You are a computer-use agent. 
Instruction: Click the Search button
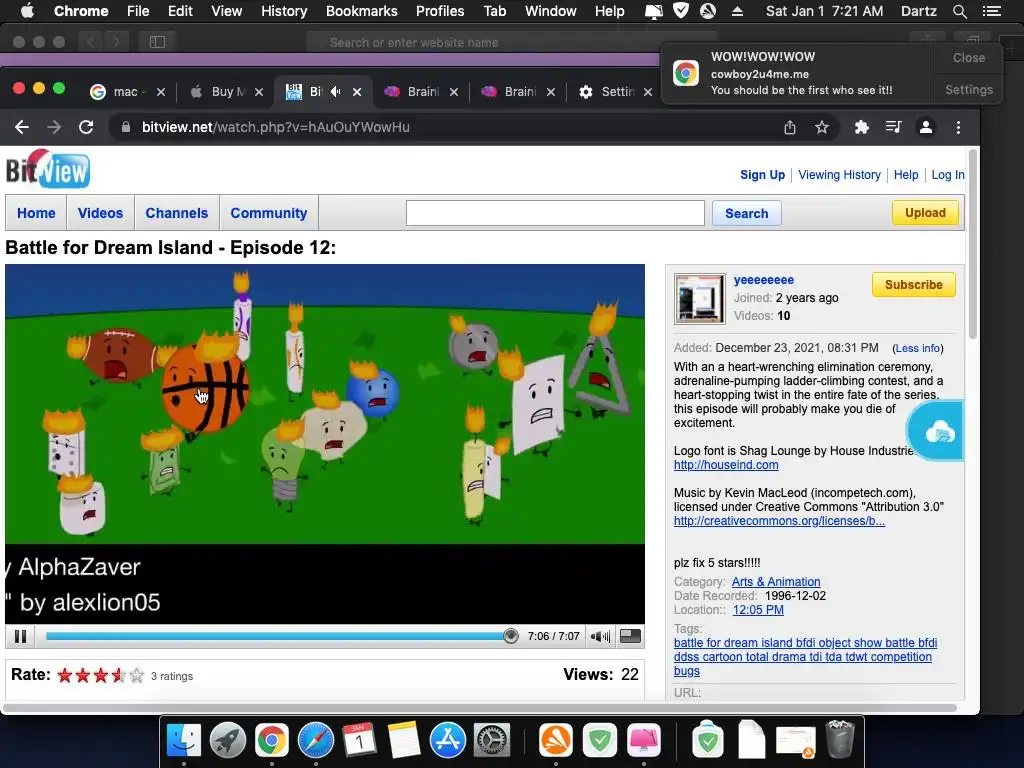click(746, 213)
